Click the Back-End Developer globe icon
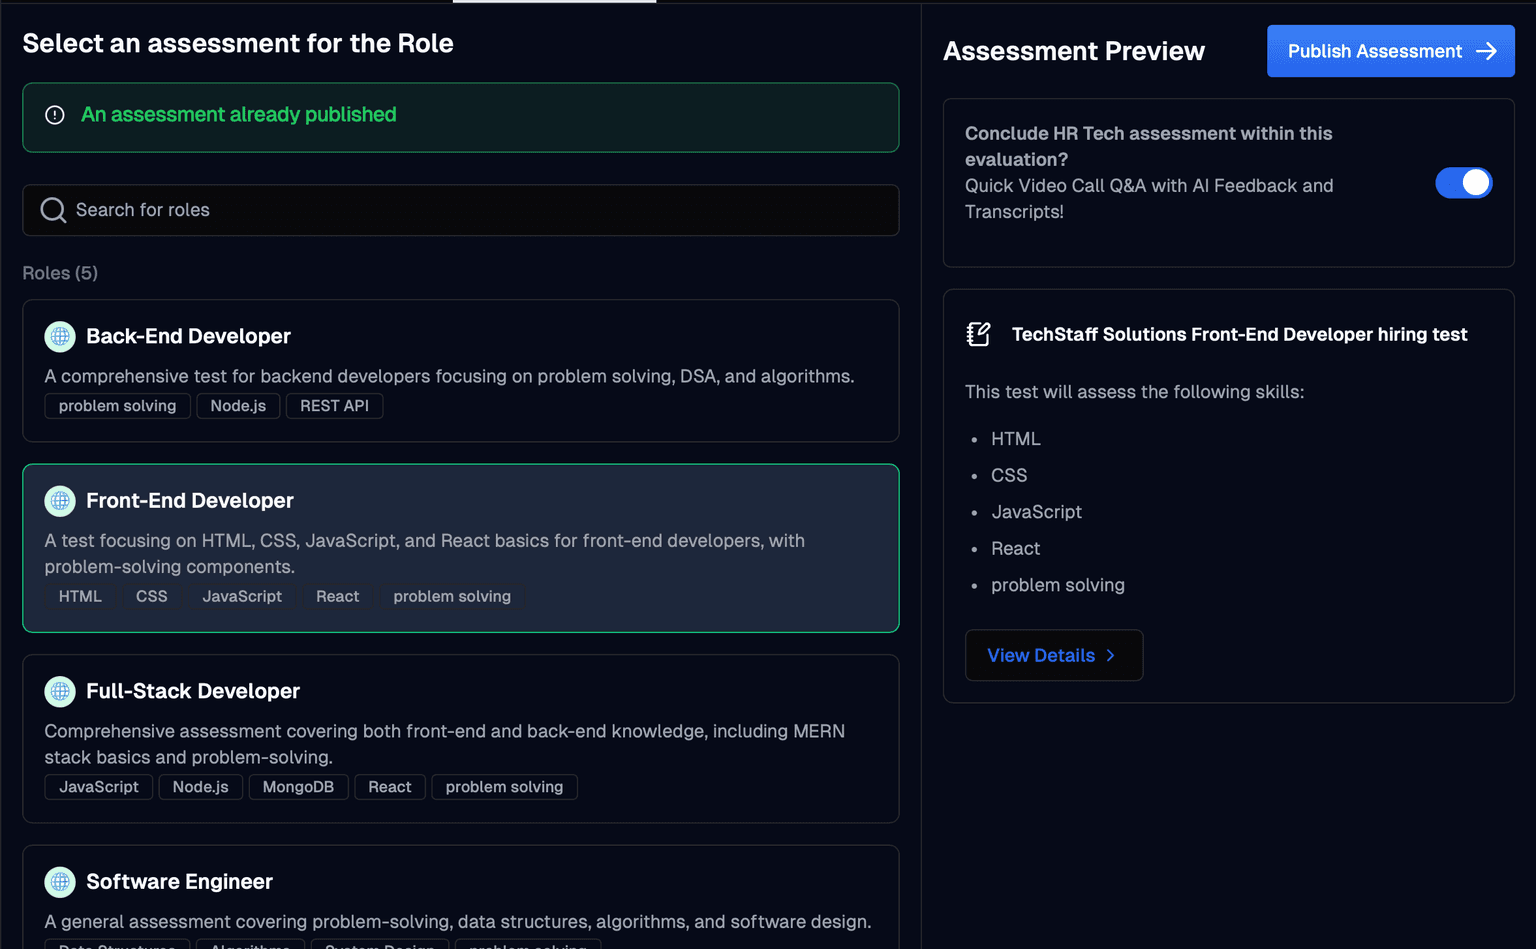This screenshot has width=1536, height=949. pyautogui.click(x=60, y=337)
